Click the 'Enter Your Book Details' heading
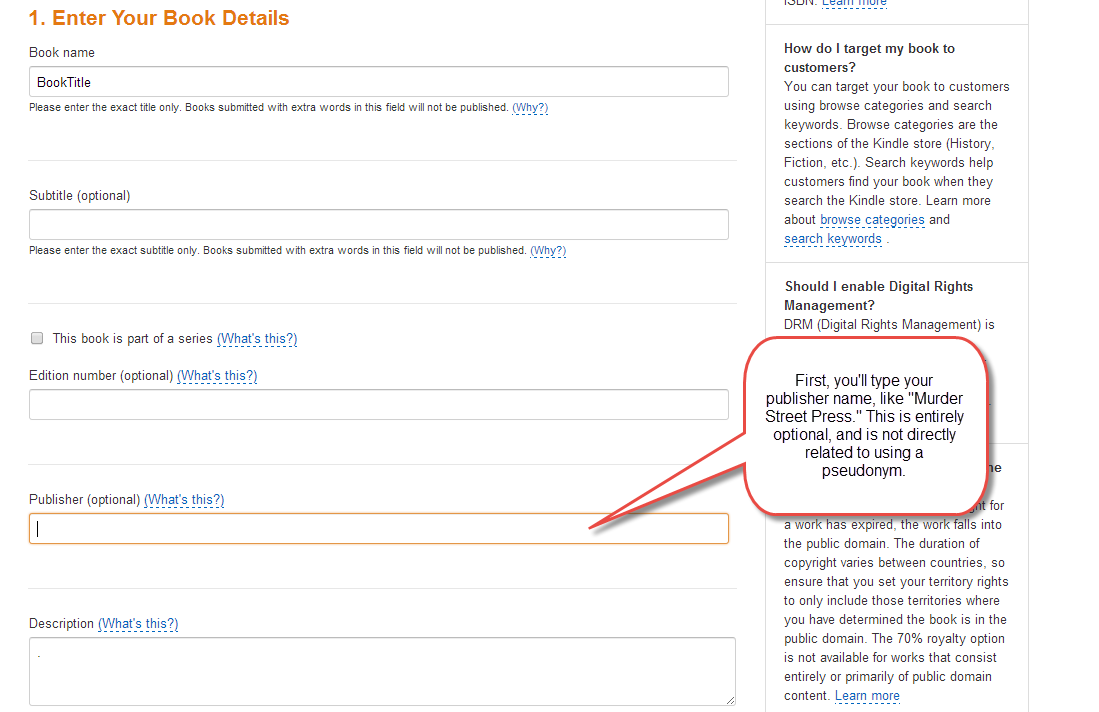Image resolution: width=1099 pixels, height=712 pixels. click(159, 18)
